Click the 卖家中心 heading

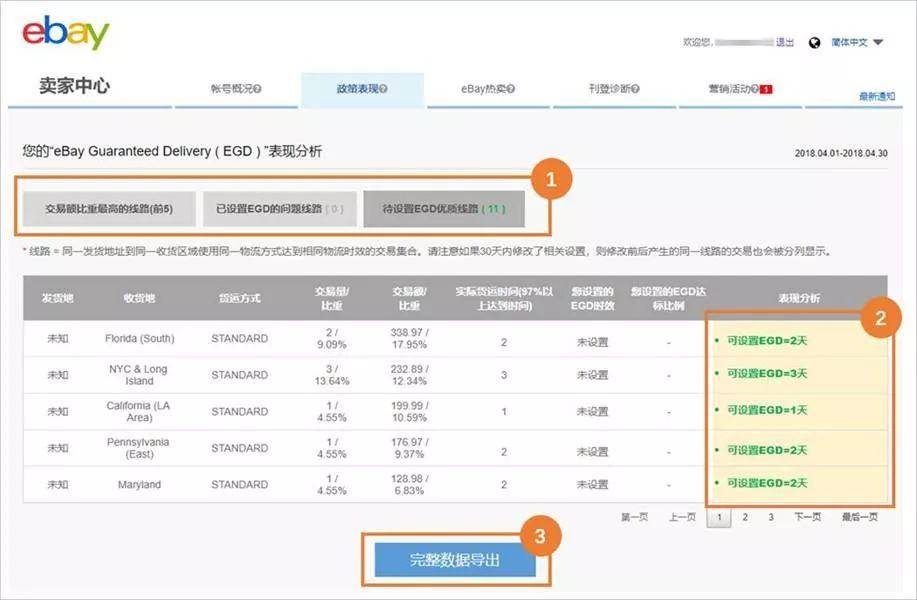[74, 86]
